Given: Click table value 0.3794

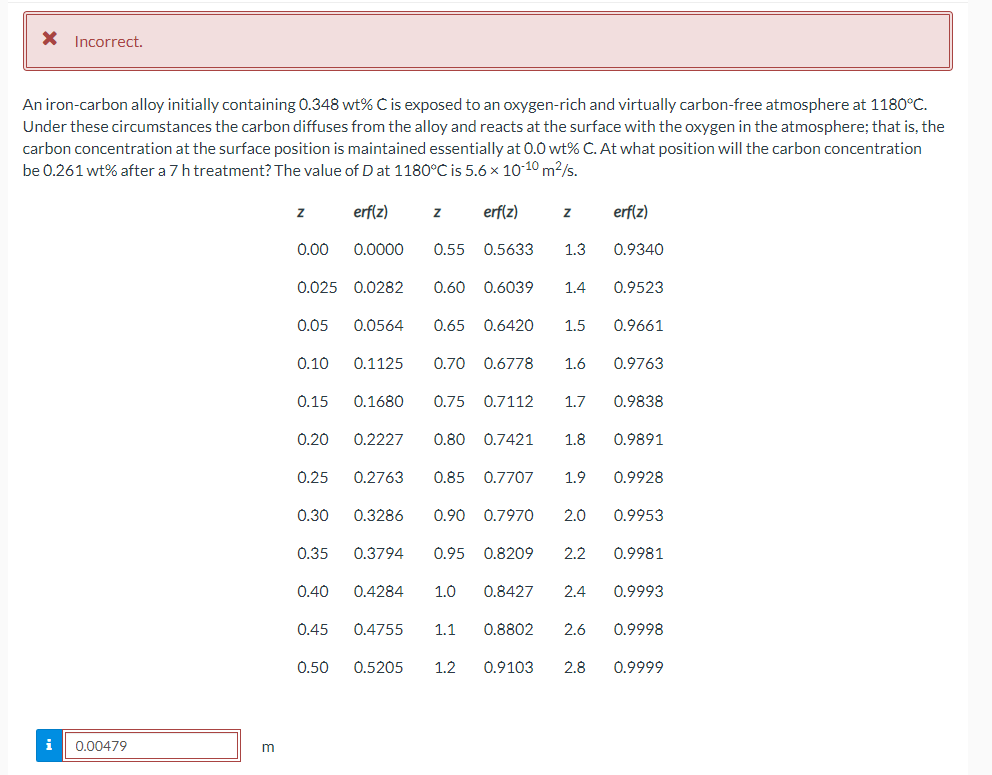Looking at the screenshot, I should point(378,553).
